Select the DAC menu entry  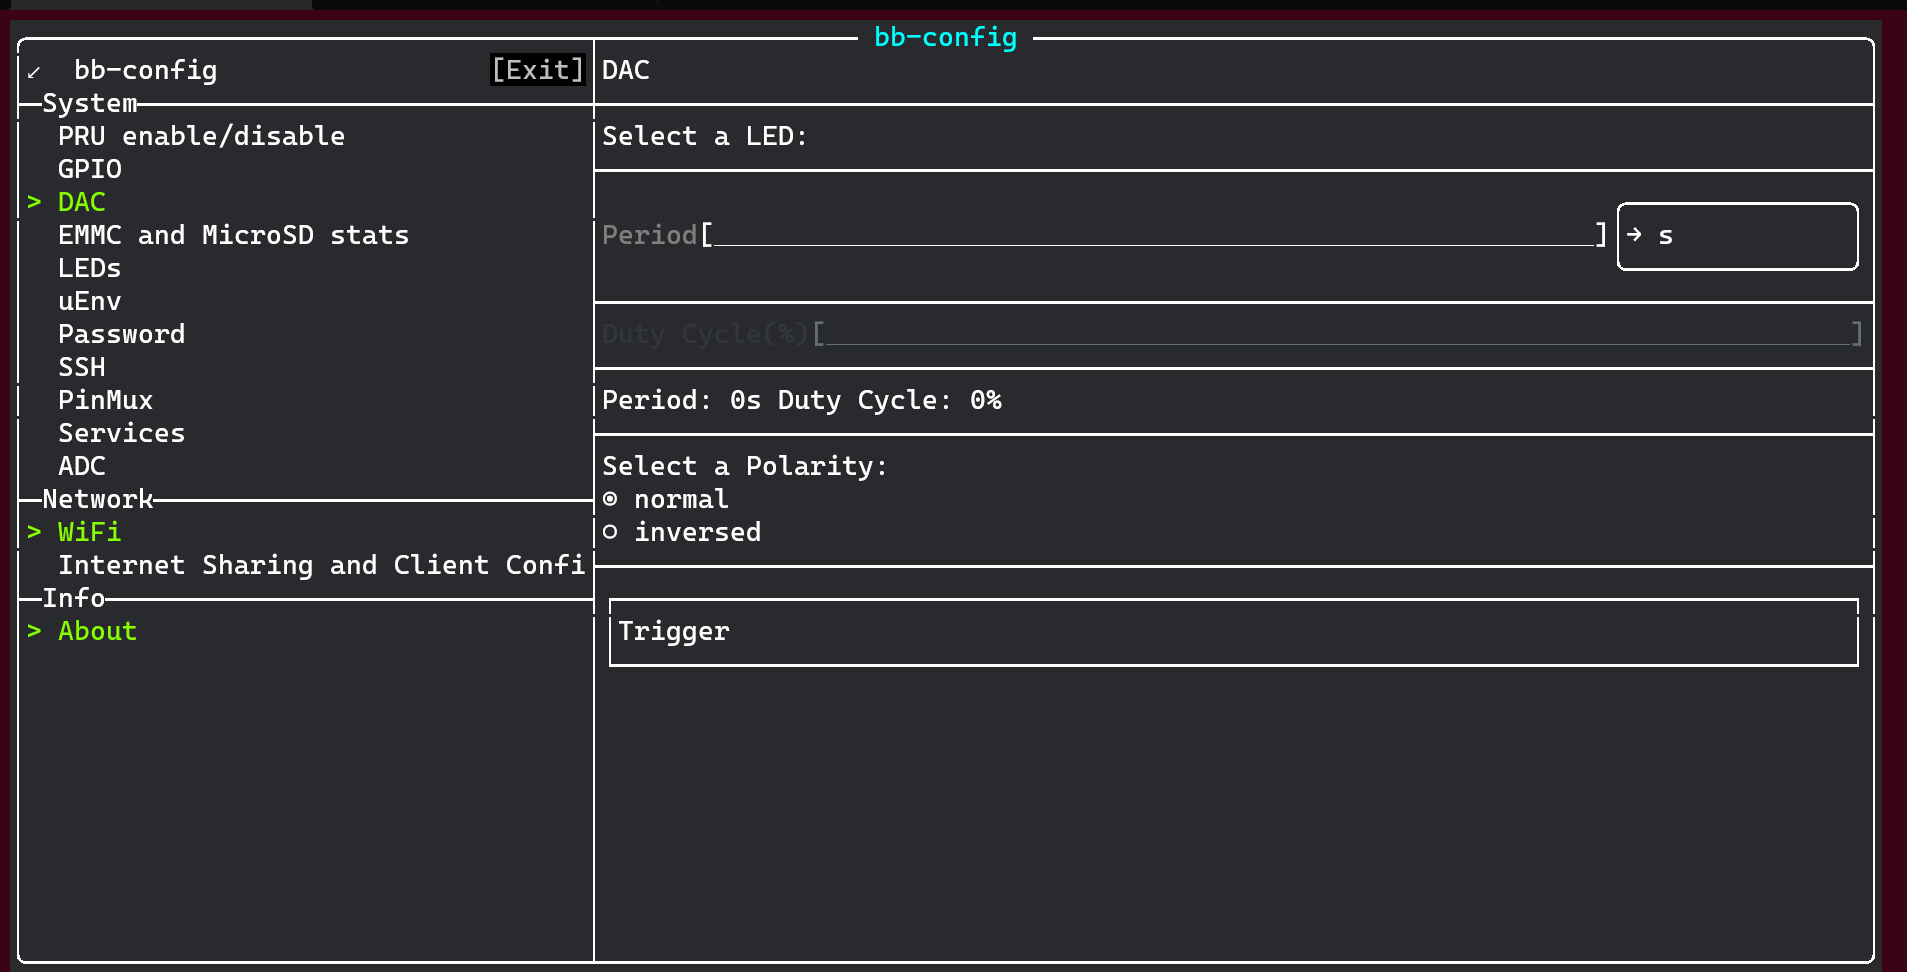point(82,202)
